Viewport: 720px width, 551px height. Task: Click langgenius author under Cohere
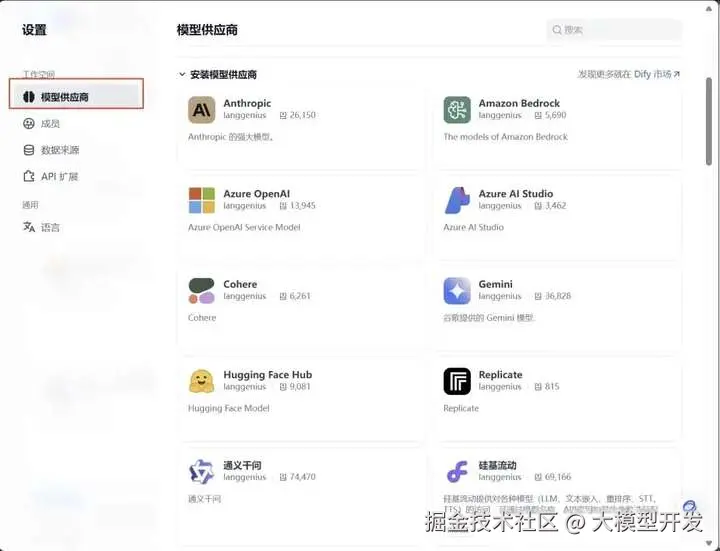(x=245, y=296)
